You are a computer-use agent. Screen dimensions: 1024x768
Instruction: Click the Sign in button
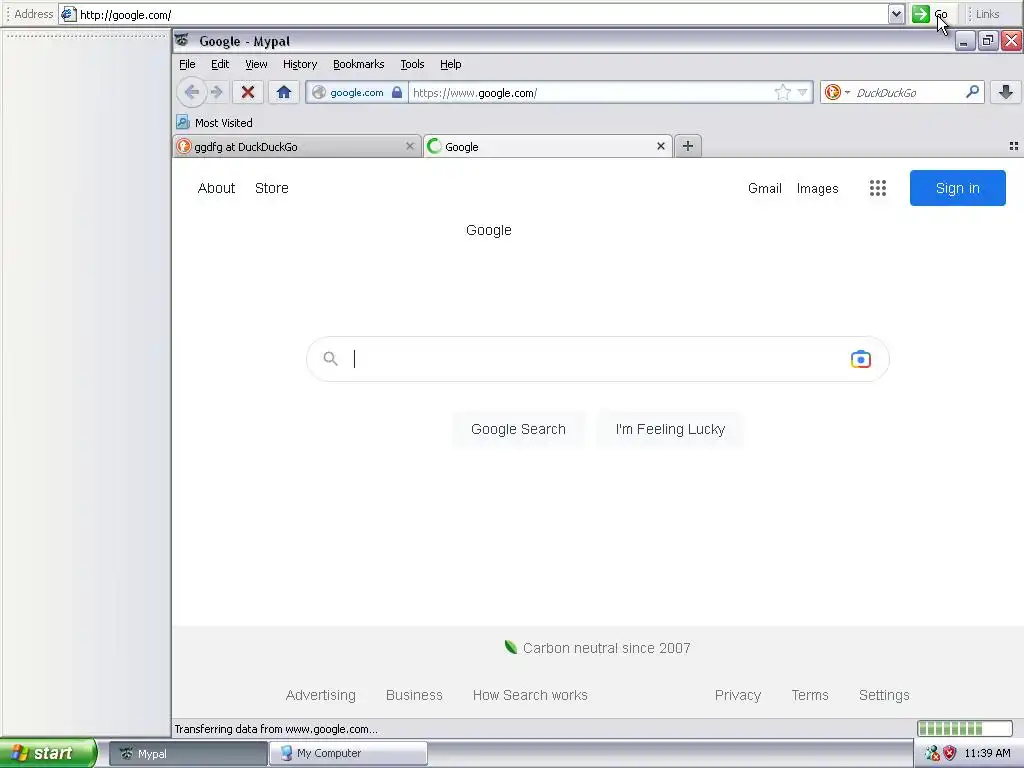(x=957, y=188)
